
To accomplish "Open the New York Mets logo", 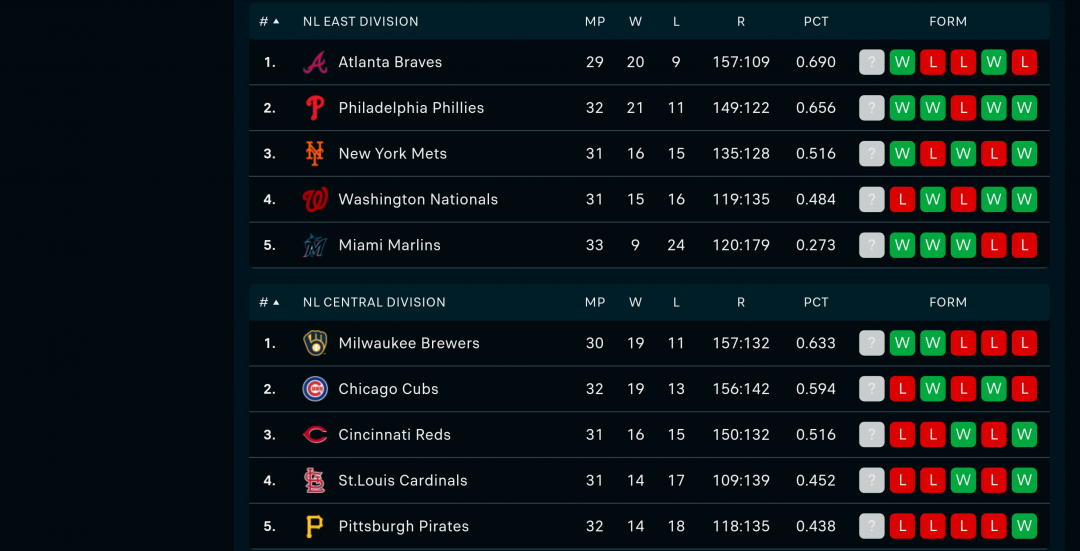I will click(315, 154).
